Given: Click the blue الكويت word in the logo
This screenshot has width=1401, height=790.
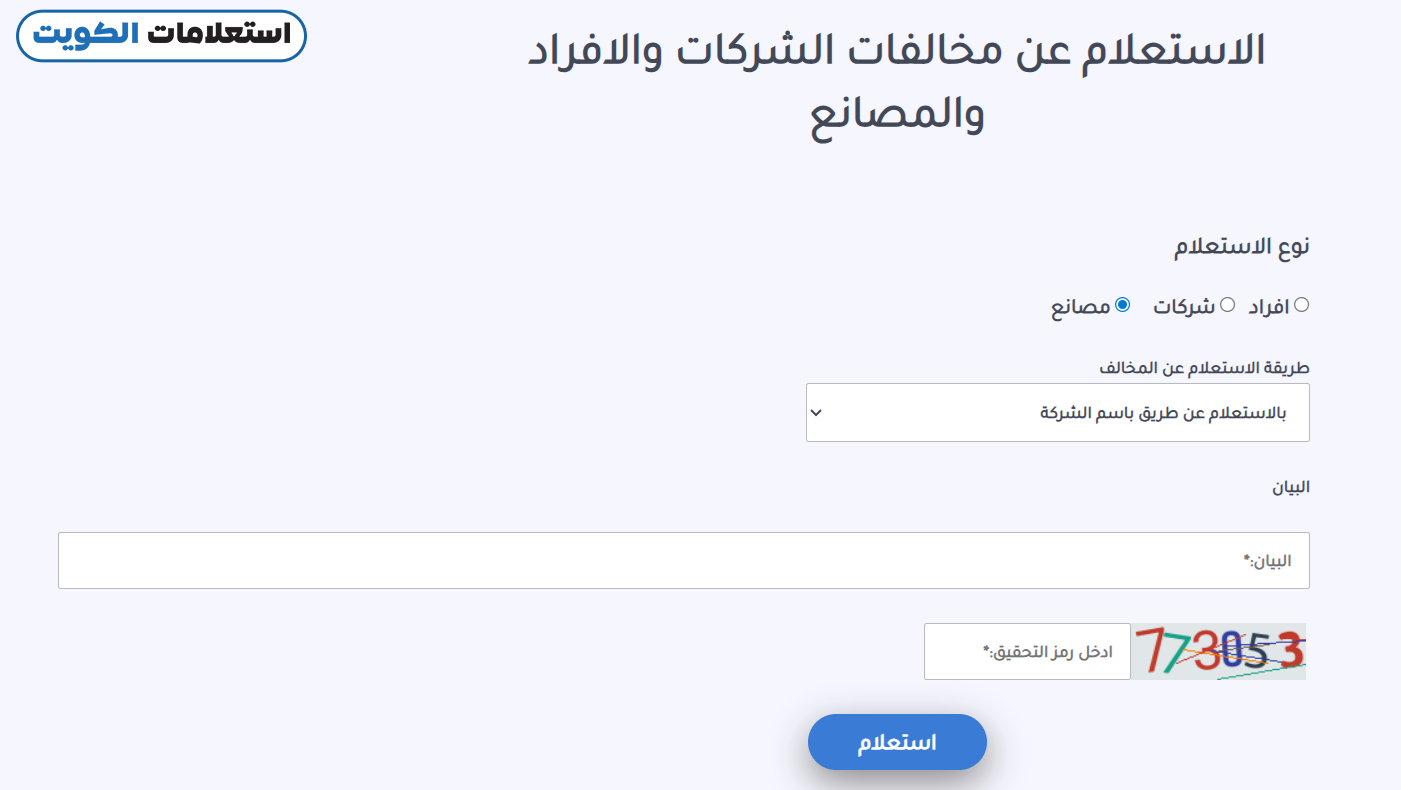Looking at the screenshot, I should point(87,34).
